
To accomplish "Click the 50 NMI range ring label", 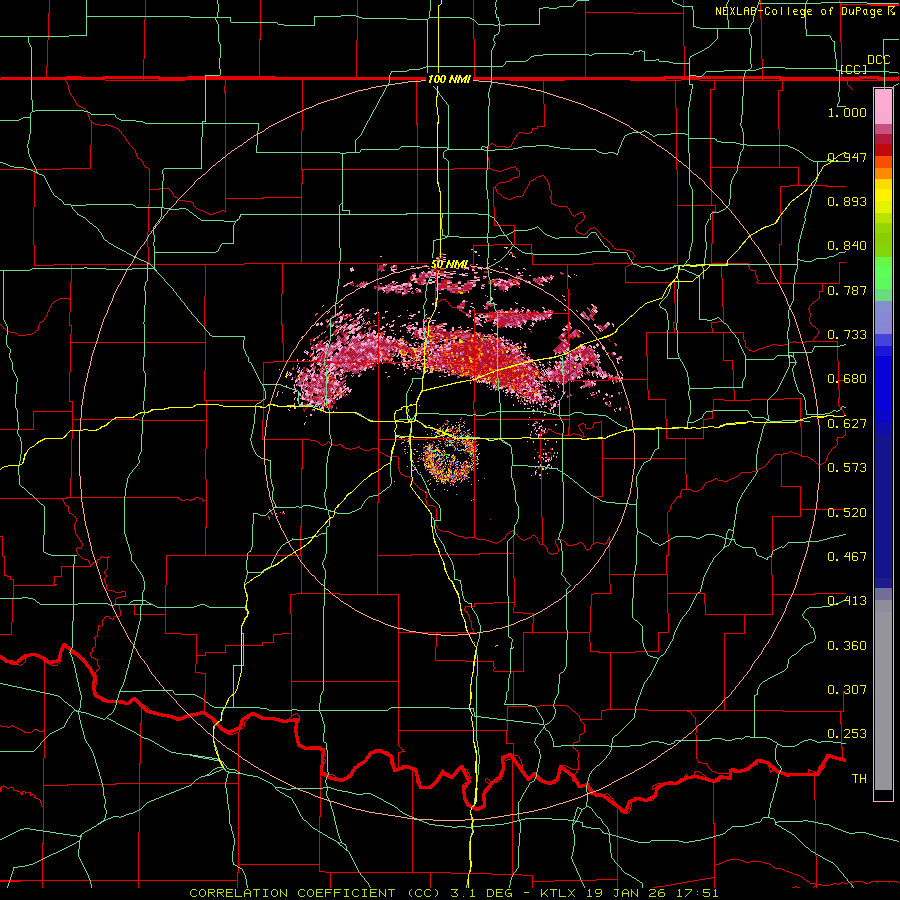I will (449, 265).
